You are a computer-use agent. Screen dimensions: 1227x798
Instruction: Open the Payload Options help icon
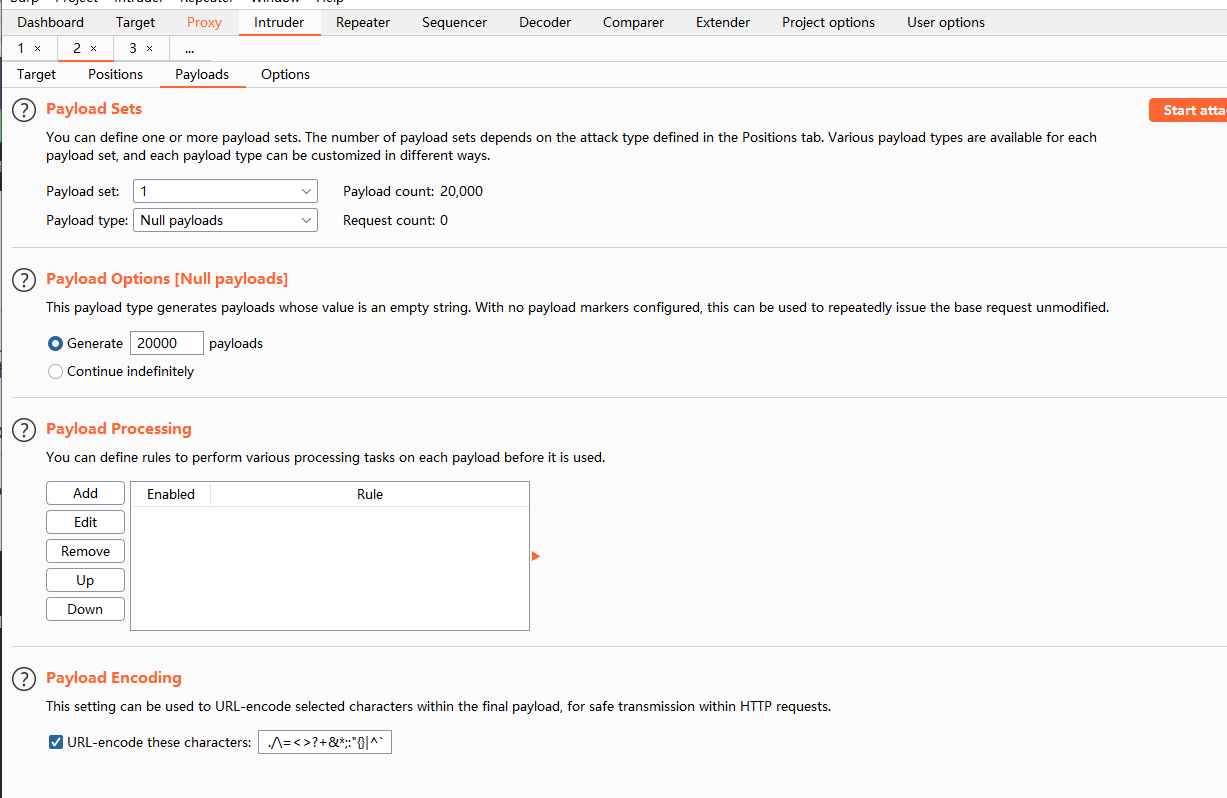(23, 280)
